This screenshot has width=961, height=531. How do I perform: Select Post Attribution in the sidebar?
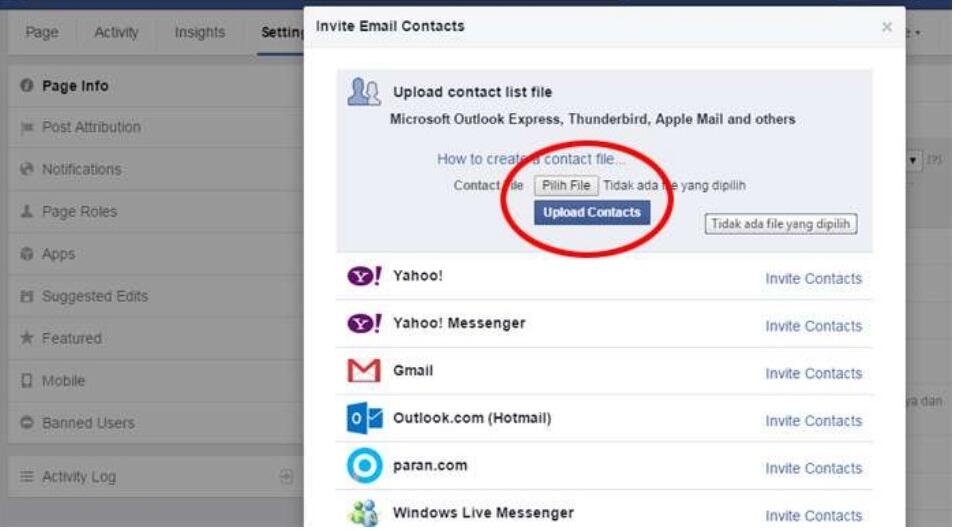pyautogui.click(x=156, y=128)
